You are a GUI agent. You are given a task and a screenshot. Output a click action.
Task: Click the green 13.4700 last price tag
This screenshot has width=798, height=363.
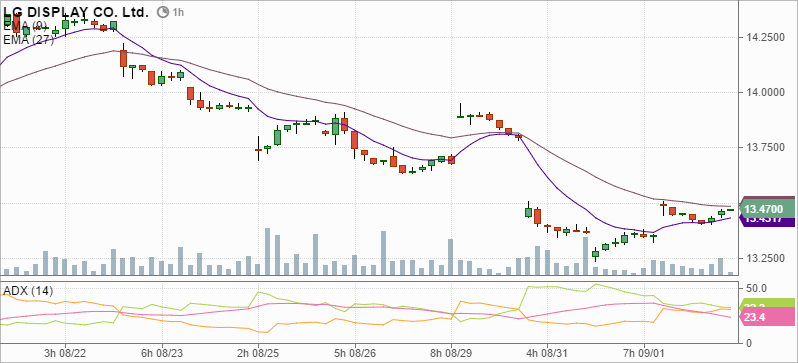[x=766, y=209]
